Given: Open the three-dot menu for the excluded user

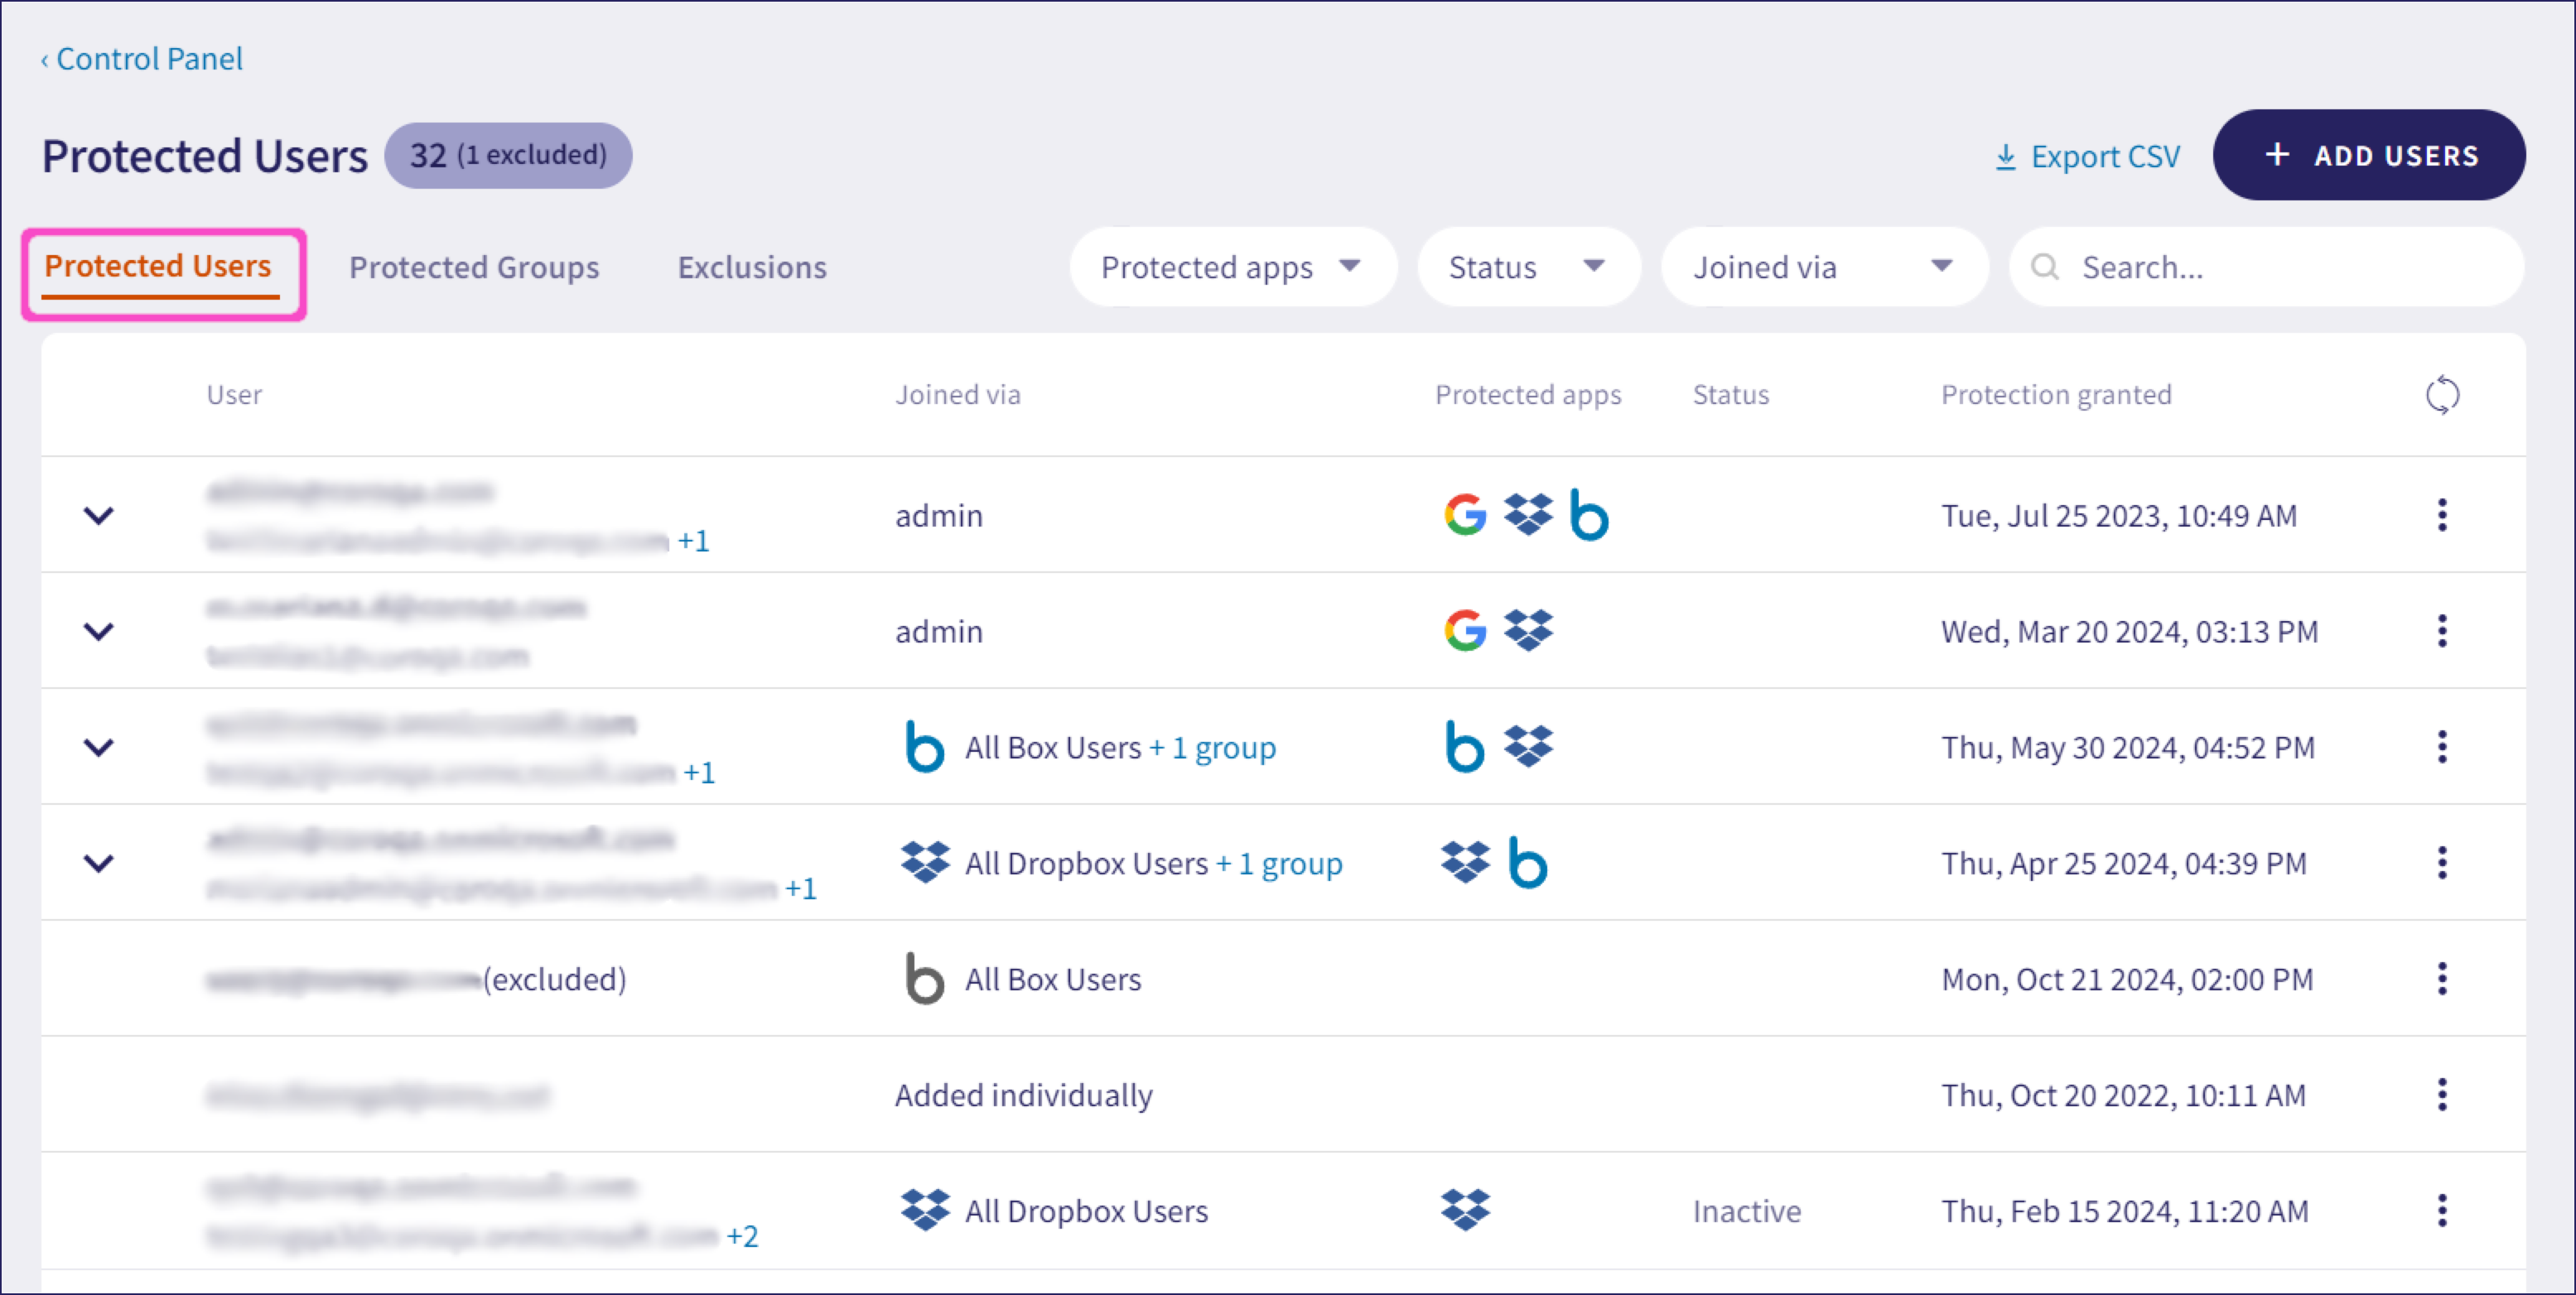Looking at the screenshot, I should click(2443, 979).
